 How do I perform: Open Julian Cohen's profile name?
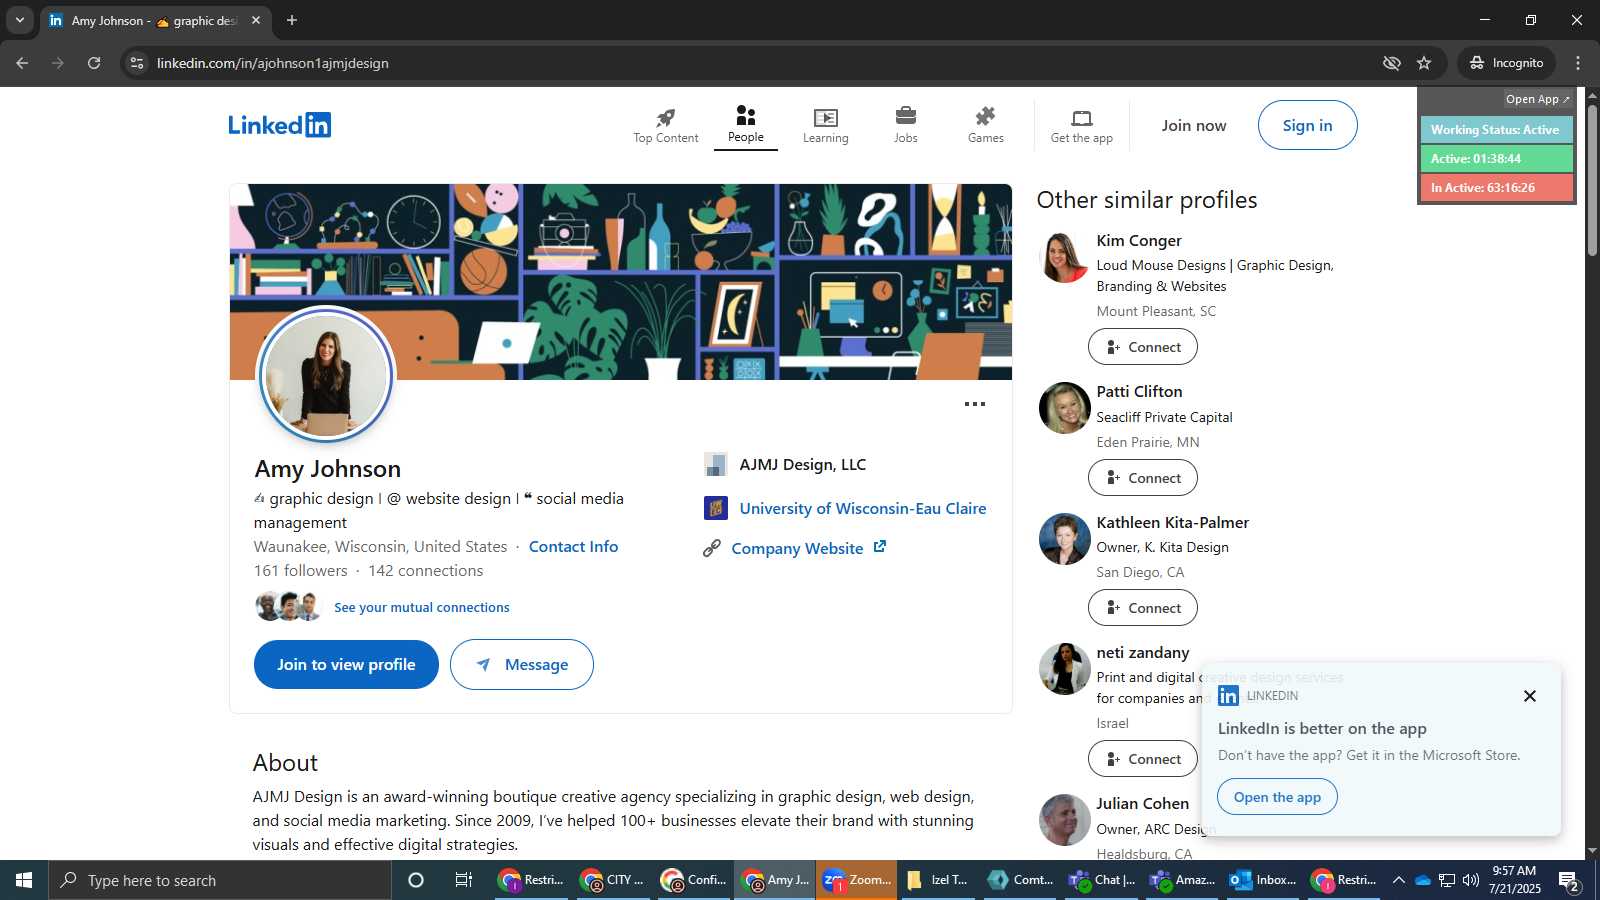1142,803
